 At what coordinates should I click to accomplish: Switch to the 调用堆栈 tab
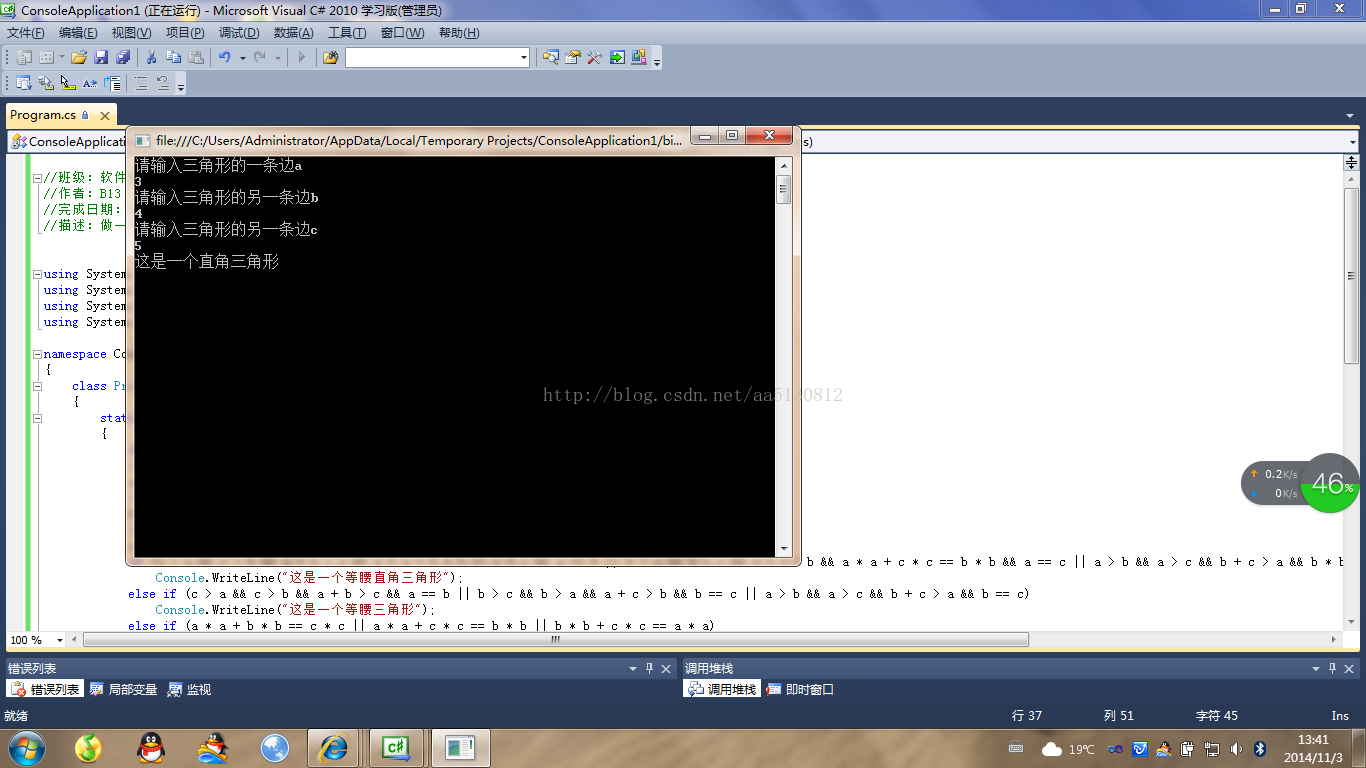coord(722,689)
